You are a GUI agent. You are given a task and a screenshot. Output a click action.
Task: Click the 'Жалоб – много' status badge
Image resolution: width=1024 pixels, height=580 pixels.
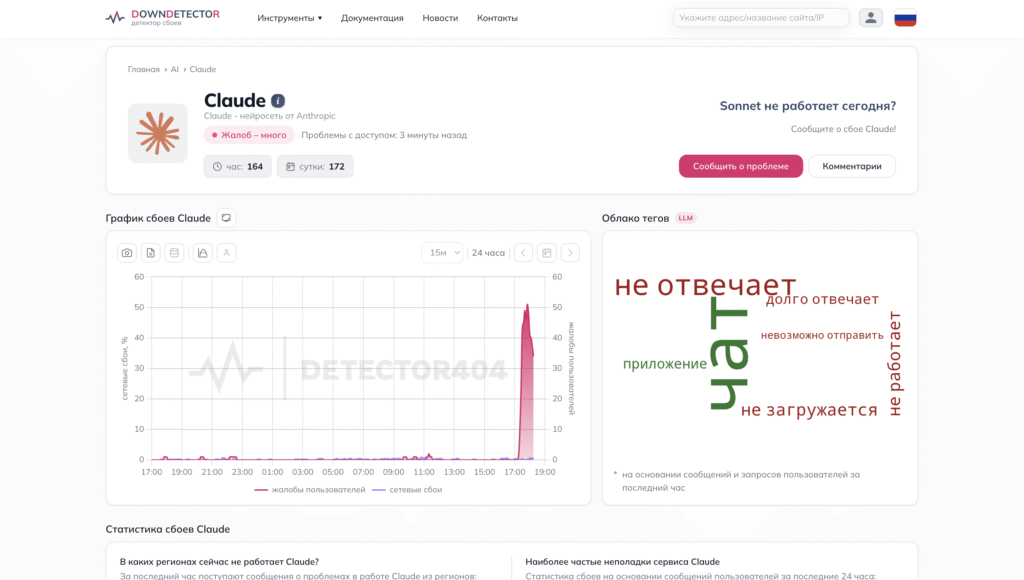coord(249,135)
